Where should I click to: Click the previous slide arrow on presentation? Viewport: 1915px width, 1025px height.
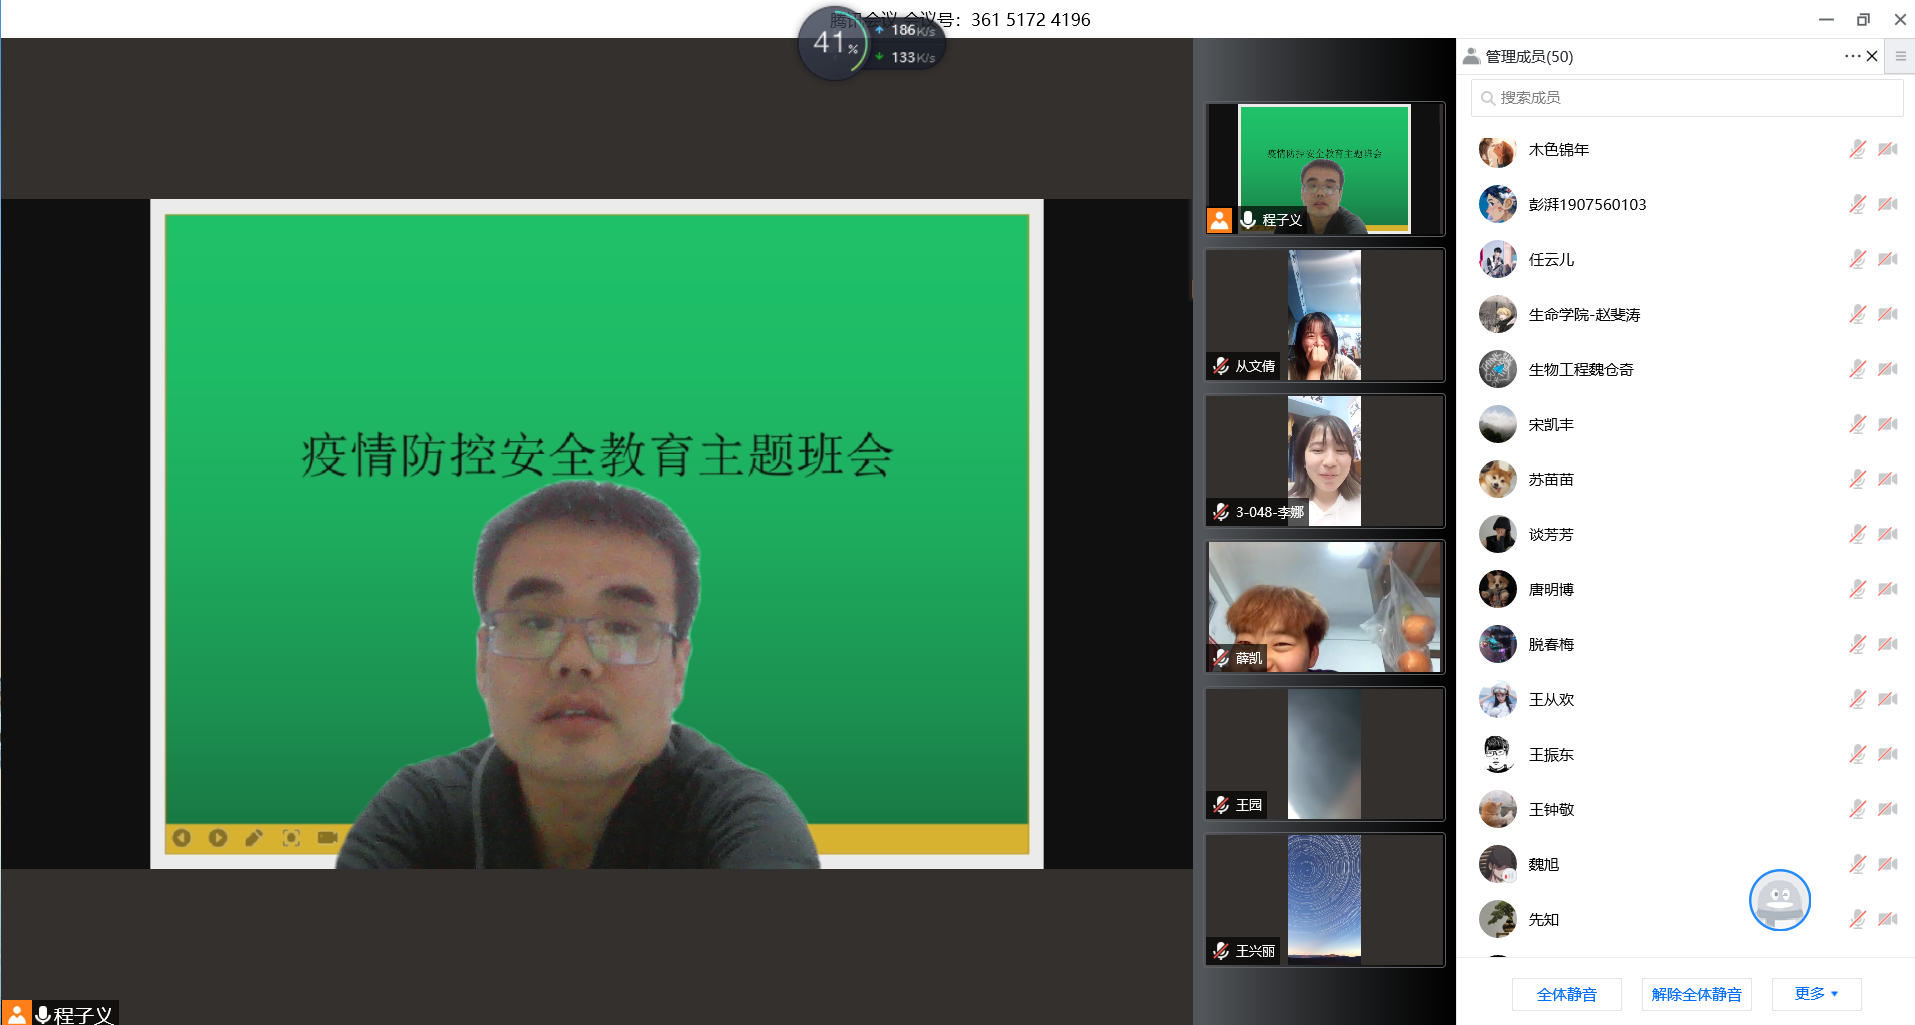[181, 838]
